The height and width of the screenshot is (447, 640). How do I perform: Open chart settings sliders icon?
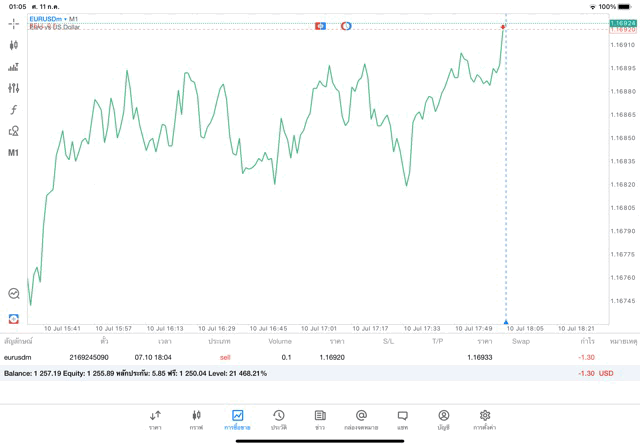[13, 88]
